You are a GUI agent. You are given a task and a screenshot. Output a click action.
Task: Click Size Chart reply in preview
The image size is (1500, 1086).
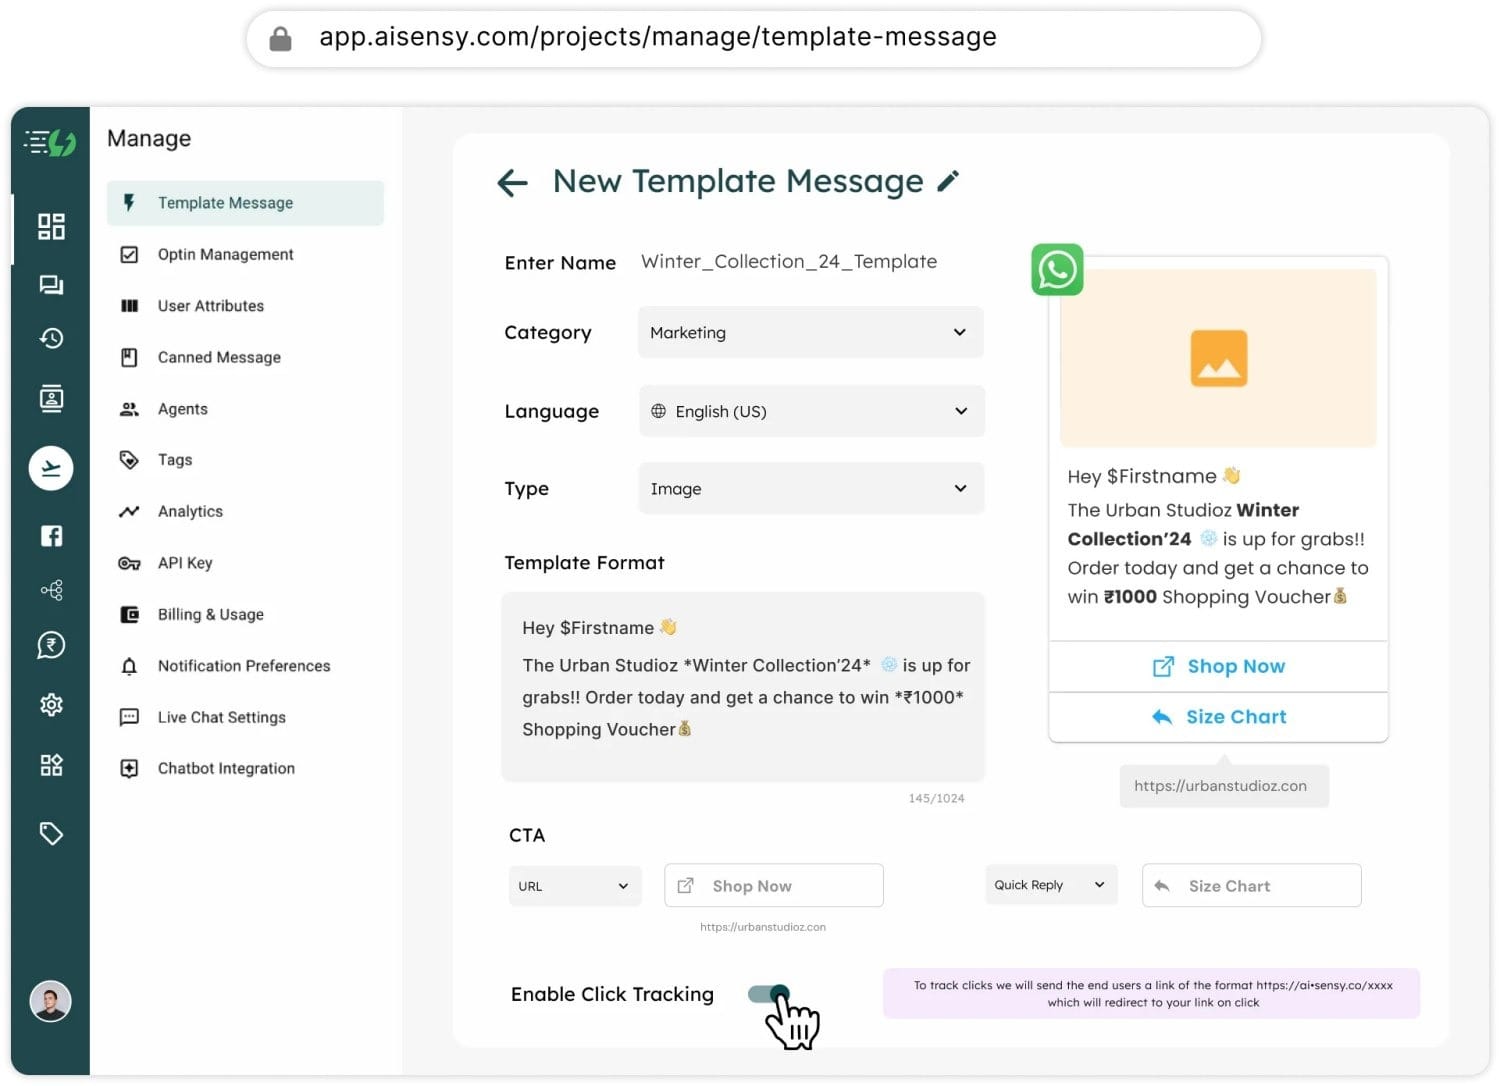(x=1218, y=717)
